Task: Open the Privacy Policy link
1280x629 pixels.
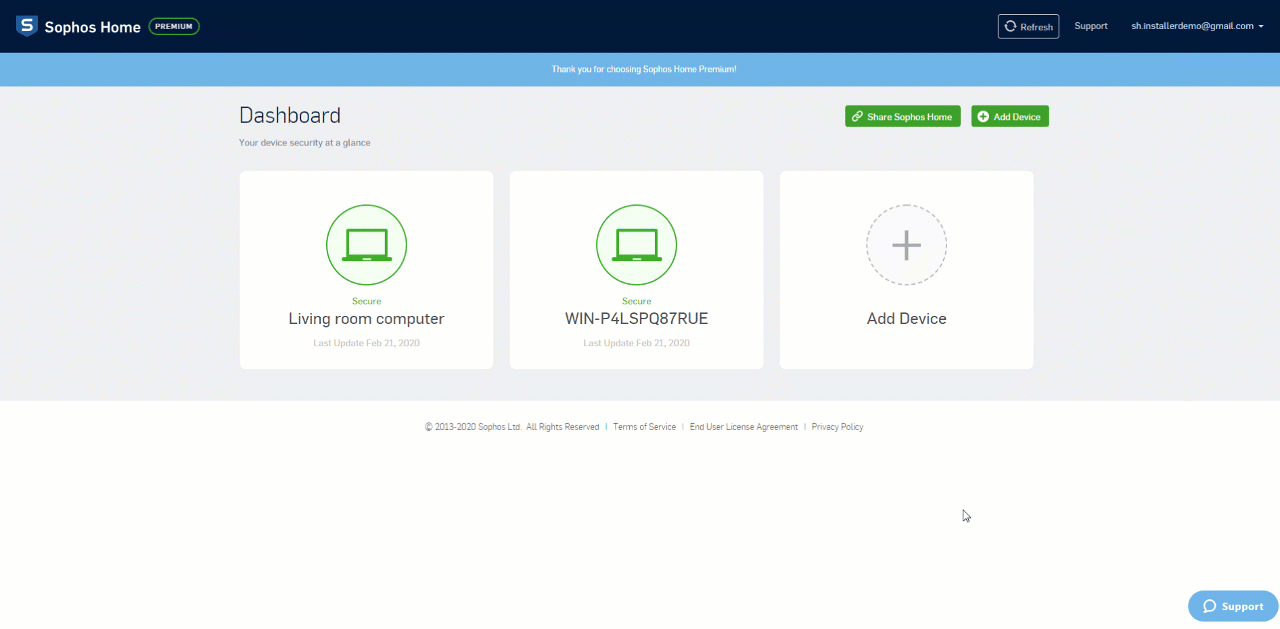Action: pyautogui.click(x=837, y=427)
